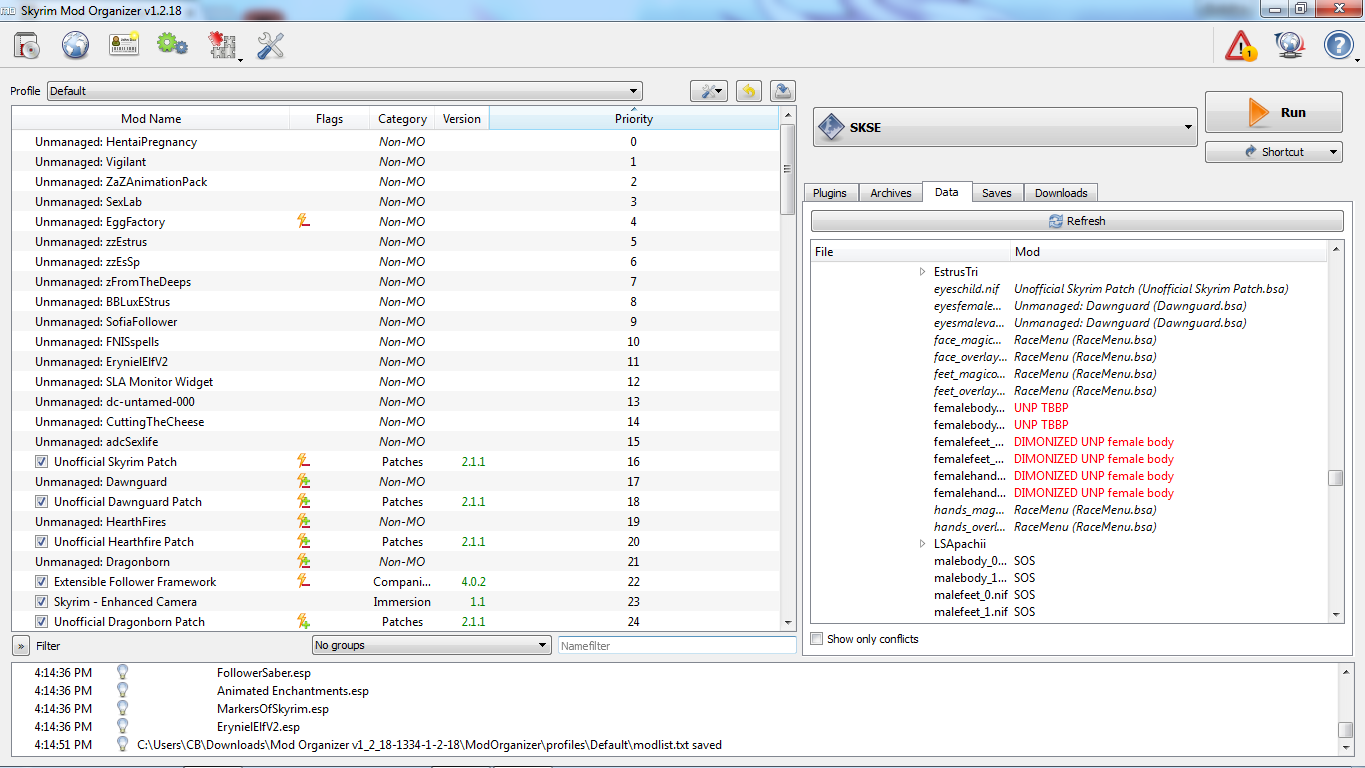
Task: Click the flag icon on Unmanaged: Dragonborn row
Action: click(303, 562)
